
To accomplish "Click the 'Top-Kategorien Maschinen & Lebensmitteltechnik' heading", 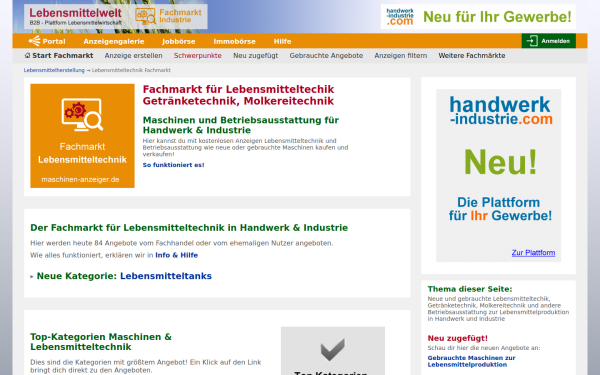I will click(x=101, y=342).
